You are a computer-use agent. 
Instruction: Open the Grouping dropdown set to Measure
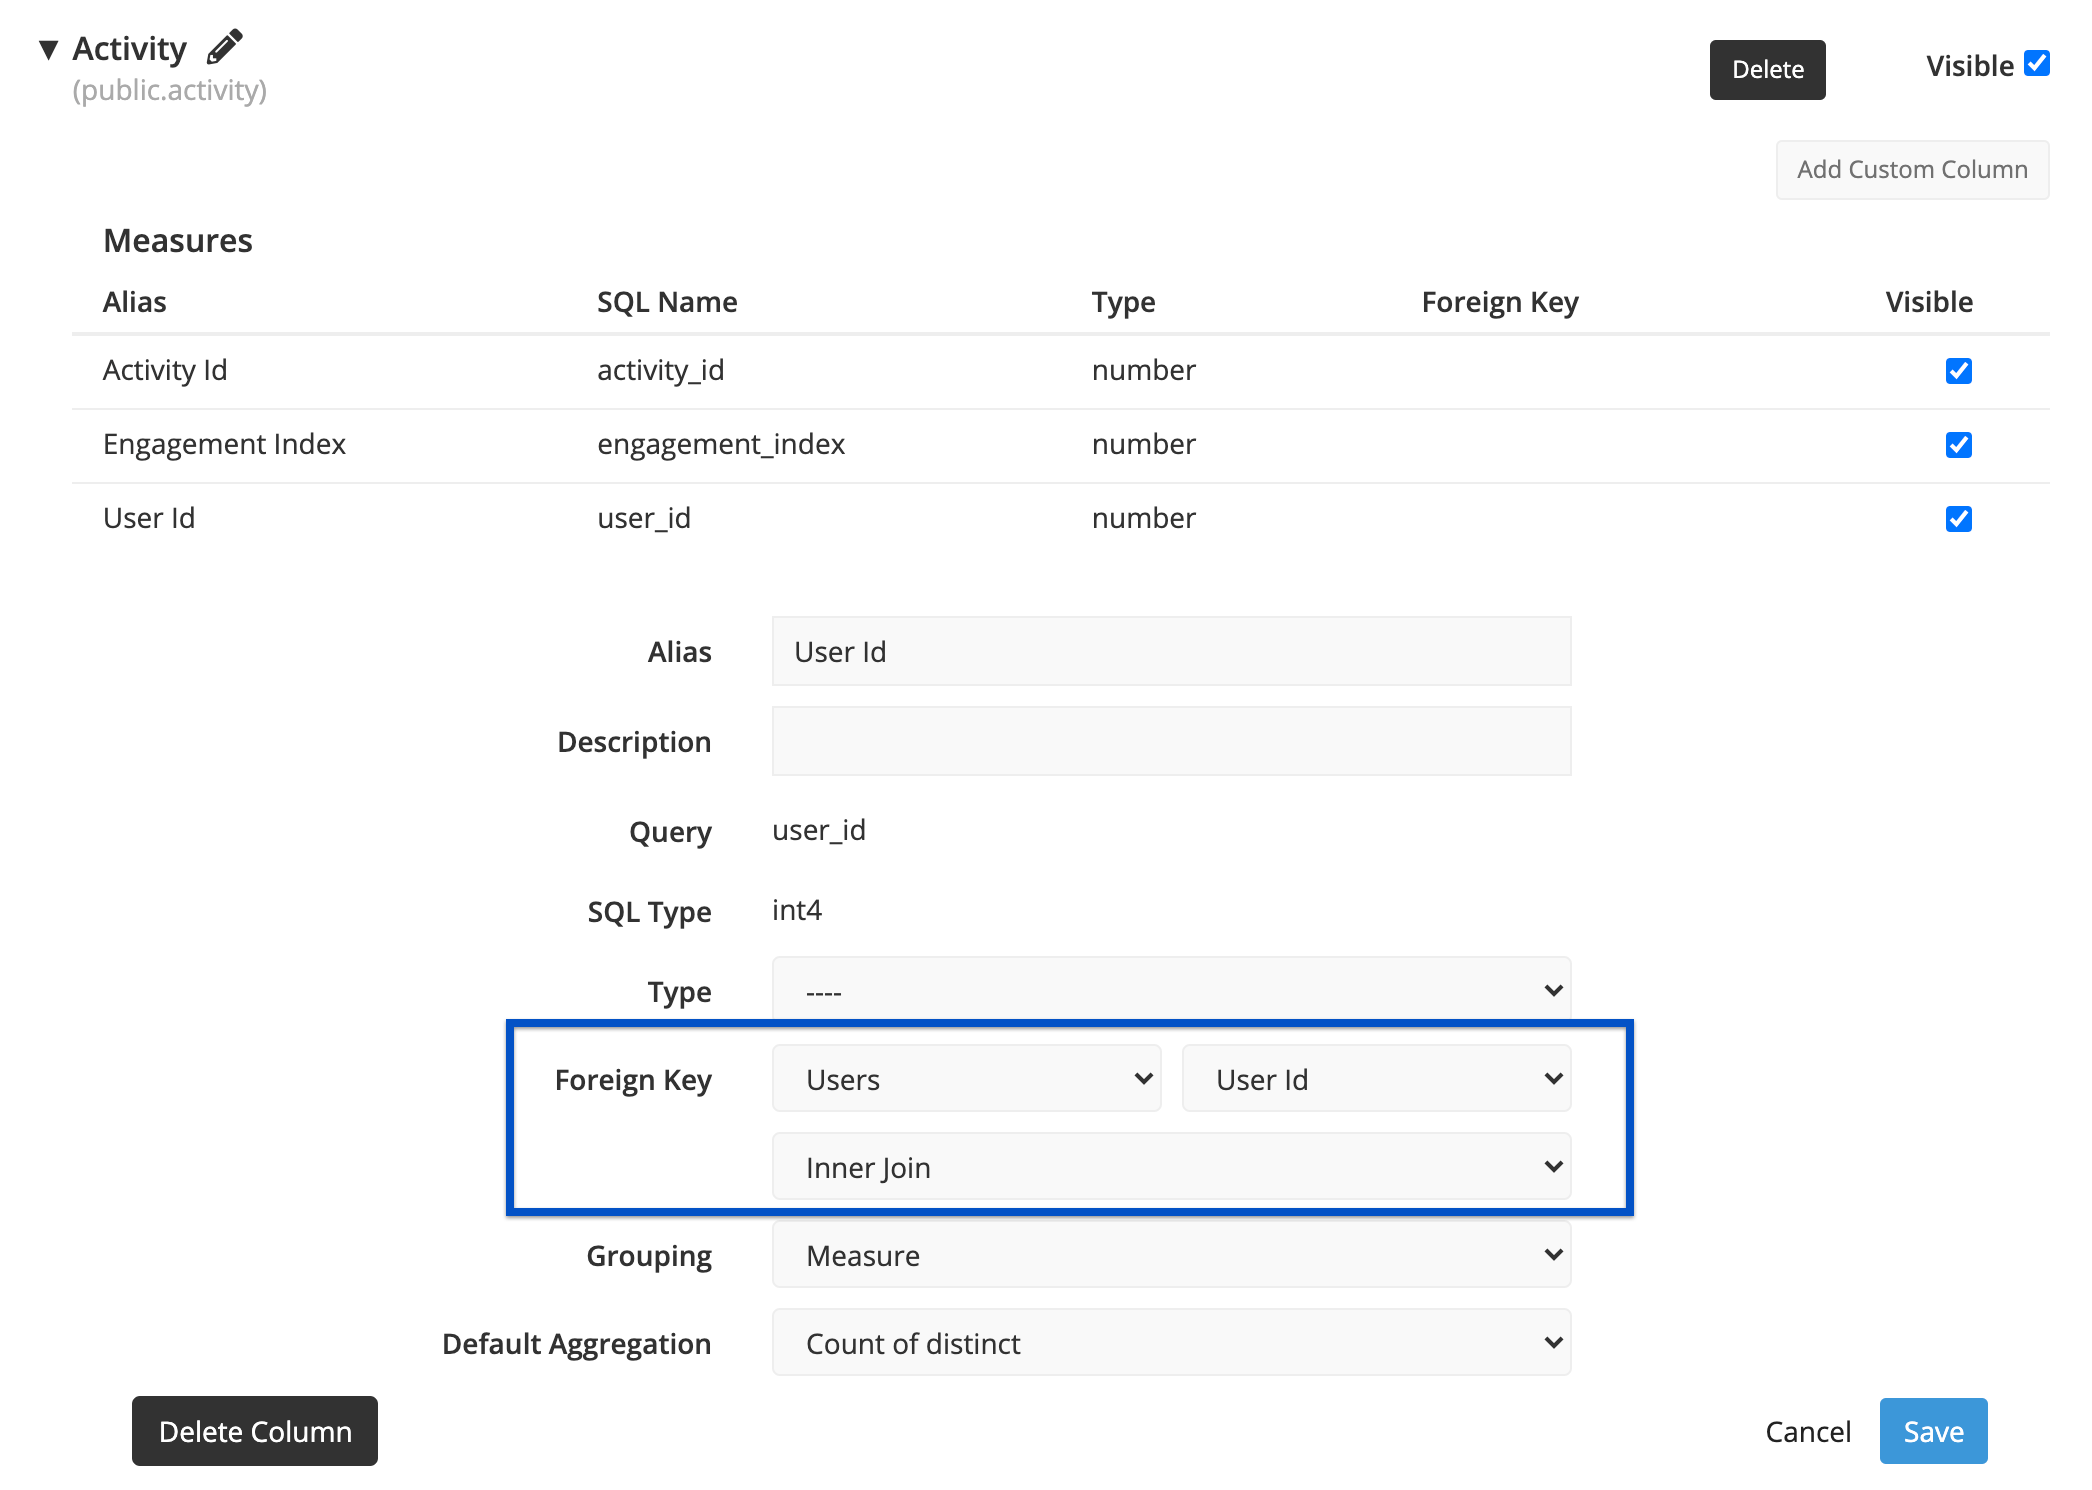tap(1171, 1255)
